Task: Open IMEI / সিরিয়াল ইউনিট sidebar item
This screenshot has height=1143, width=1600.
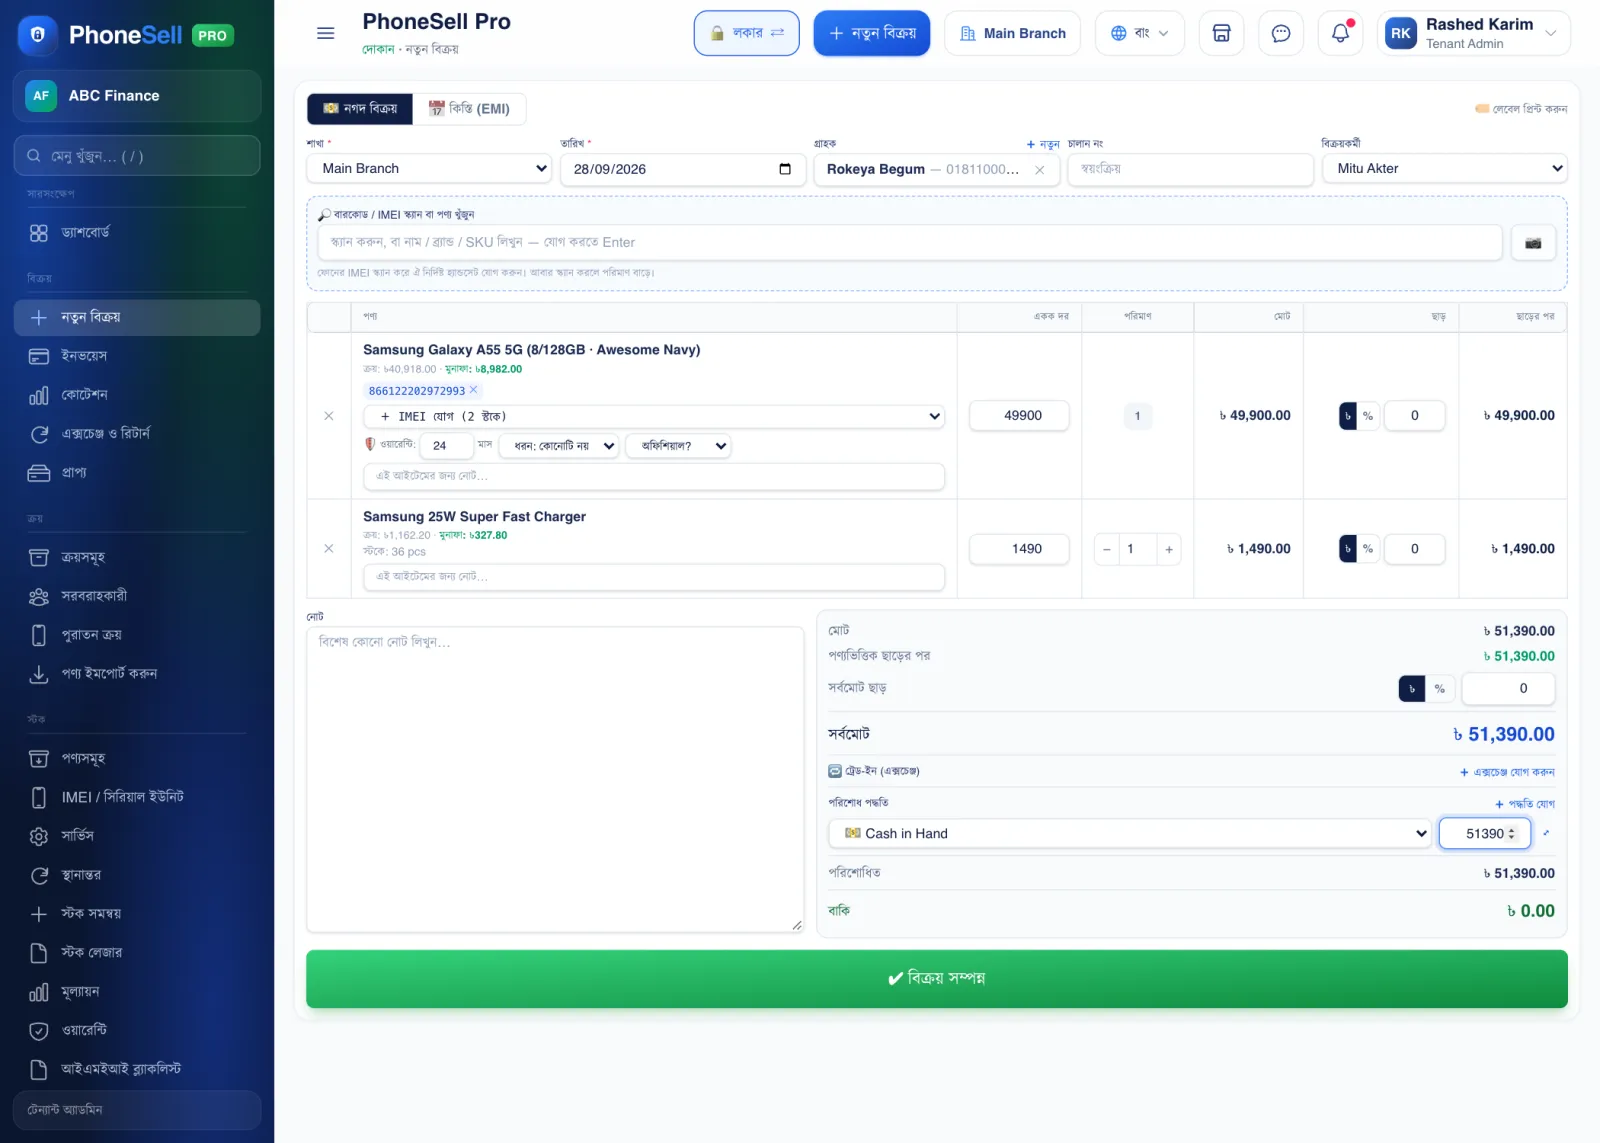Action: (137, 797)
